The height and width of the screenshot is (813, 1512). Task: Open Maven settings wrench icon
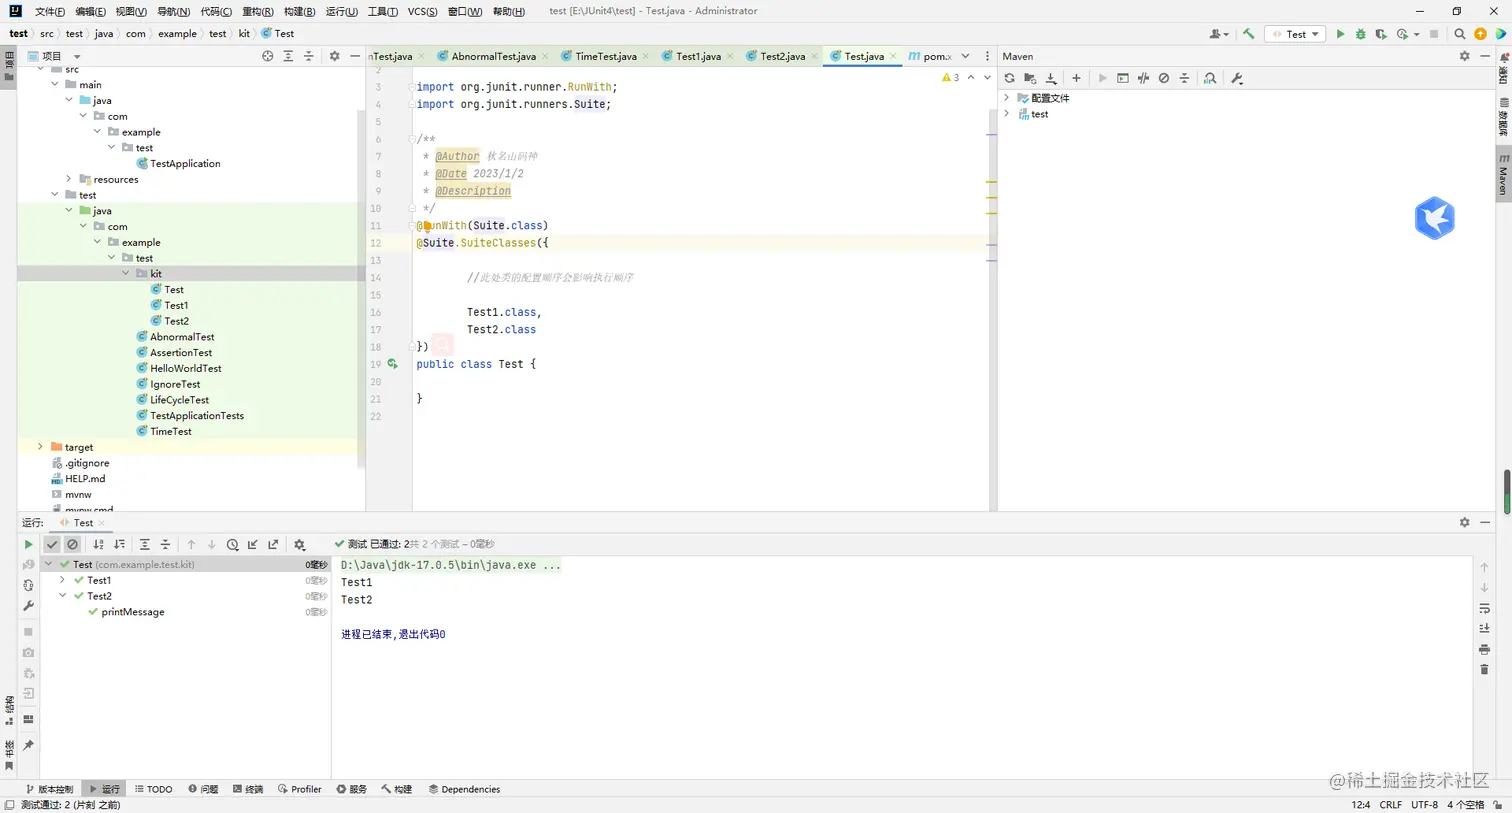1237,78
